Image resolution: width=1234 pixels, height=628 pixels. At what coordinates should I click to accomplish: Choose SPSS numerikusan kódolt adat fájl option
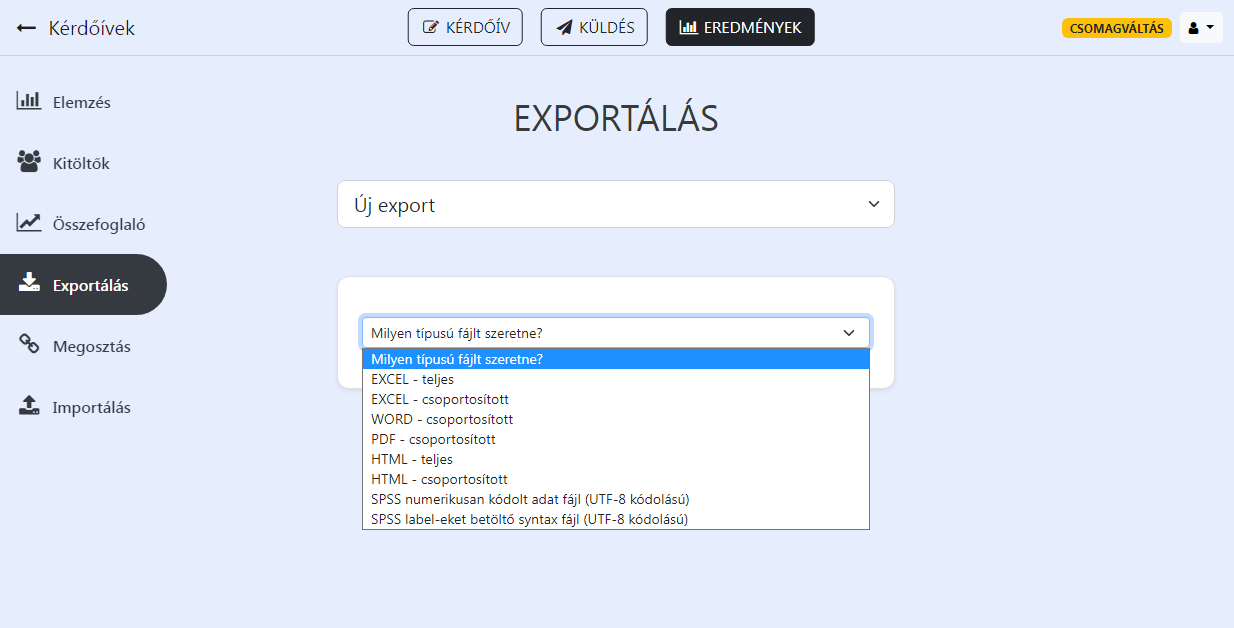point(616,499)
